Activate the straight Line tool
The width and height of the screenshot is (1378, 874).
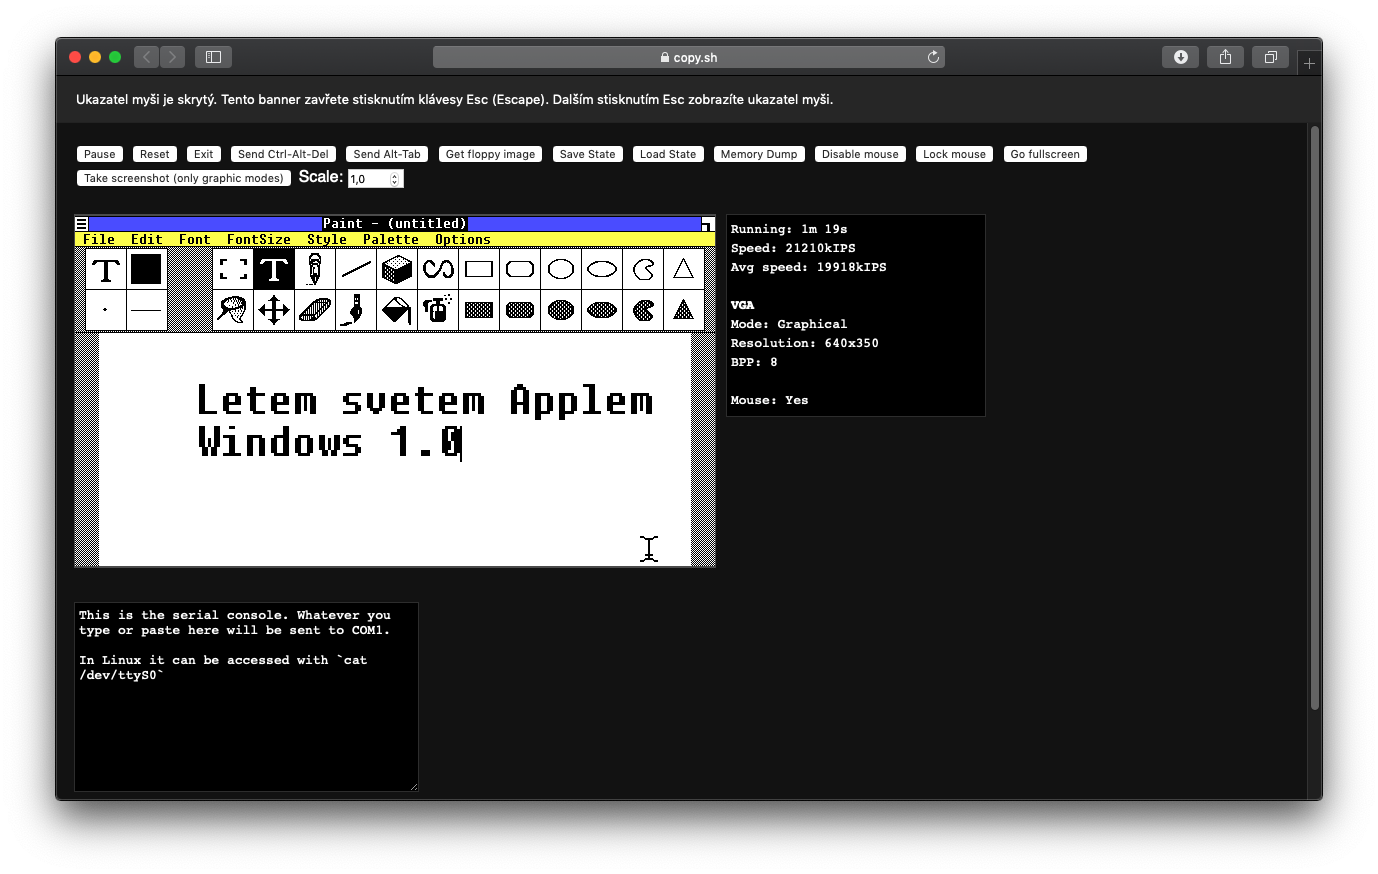(x=356, y=269)
